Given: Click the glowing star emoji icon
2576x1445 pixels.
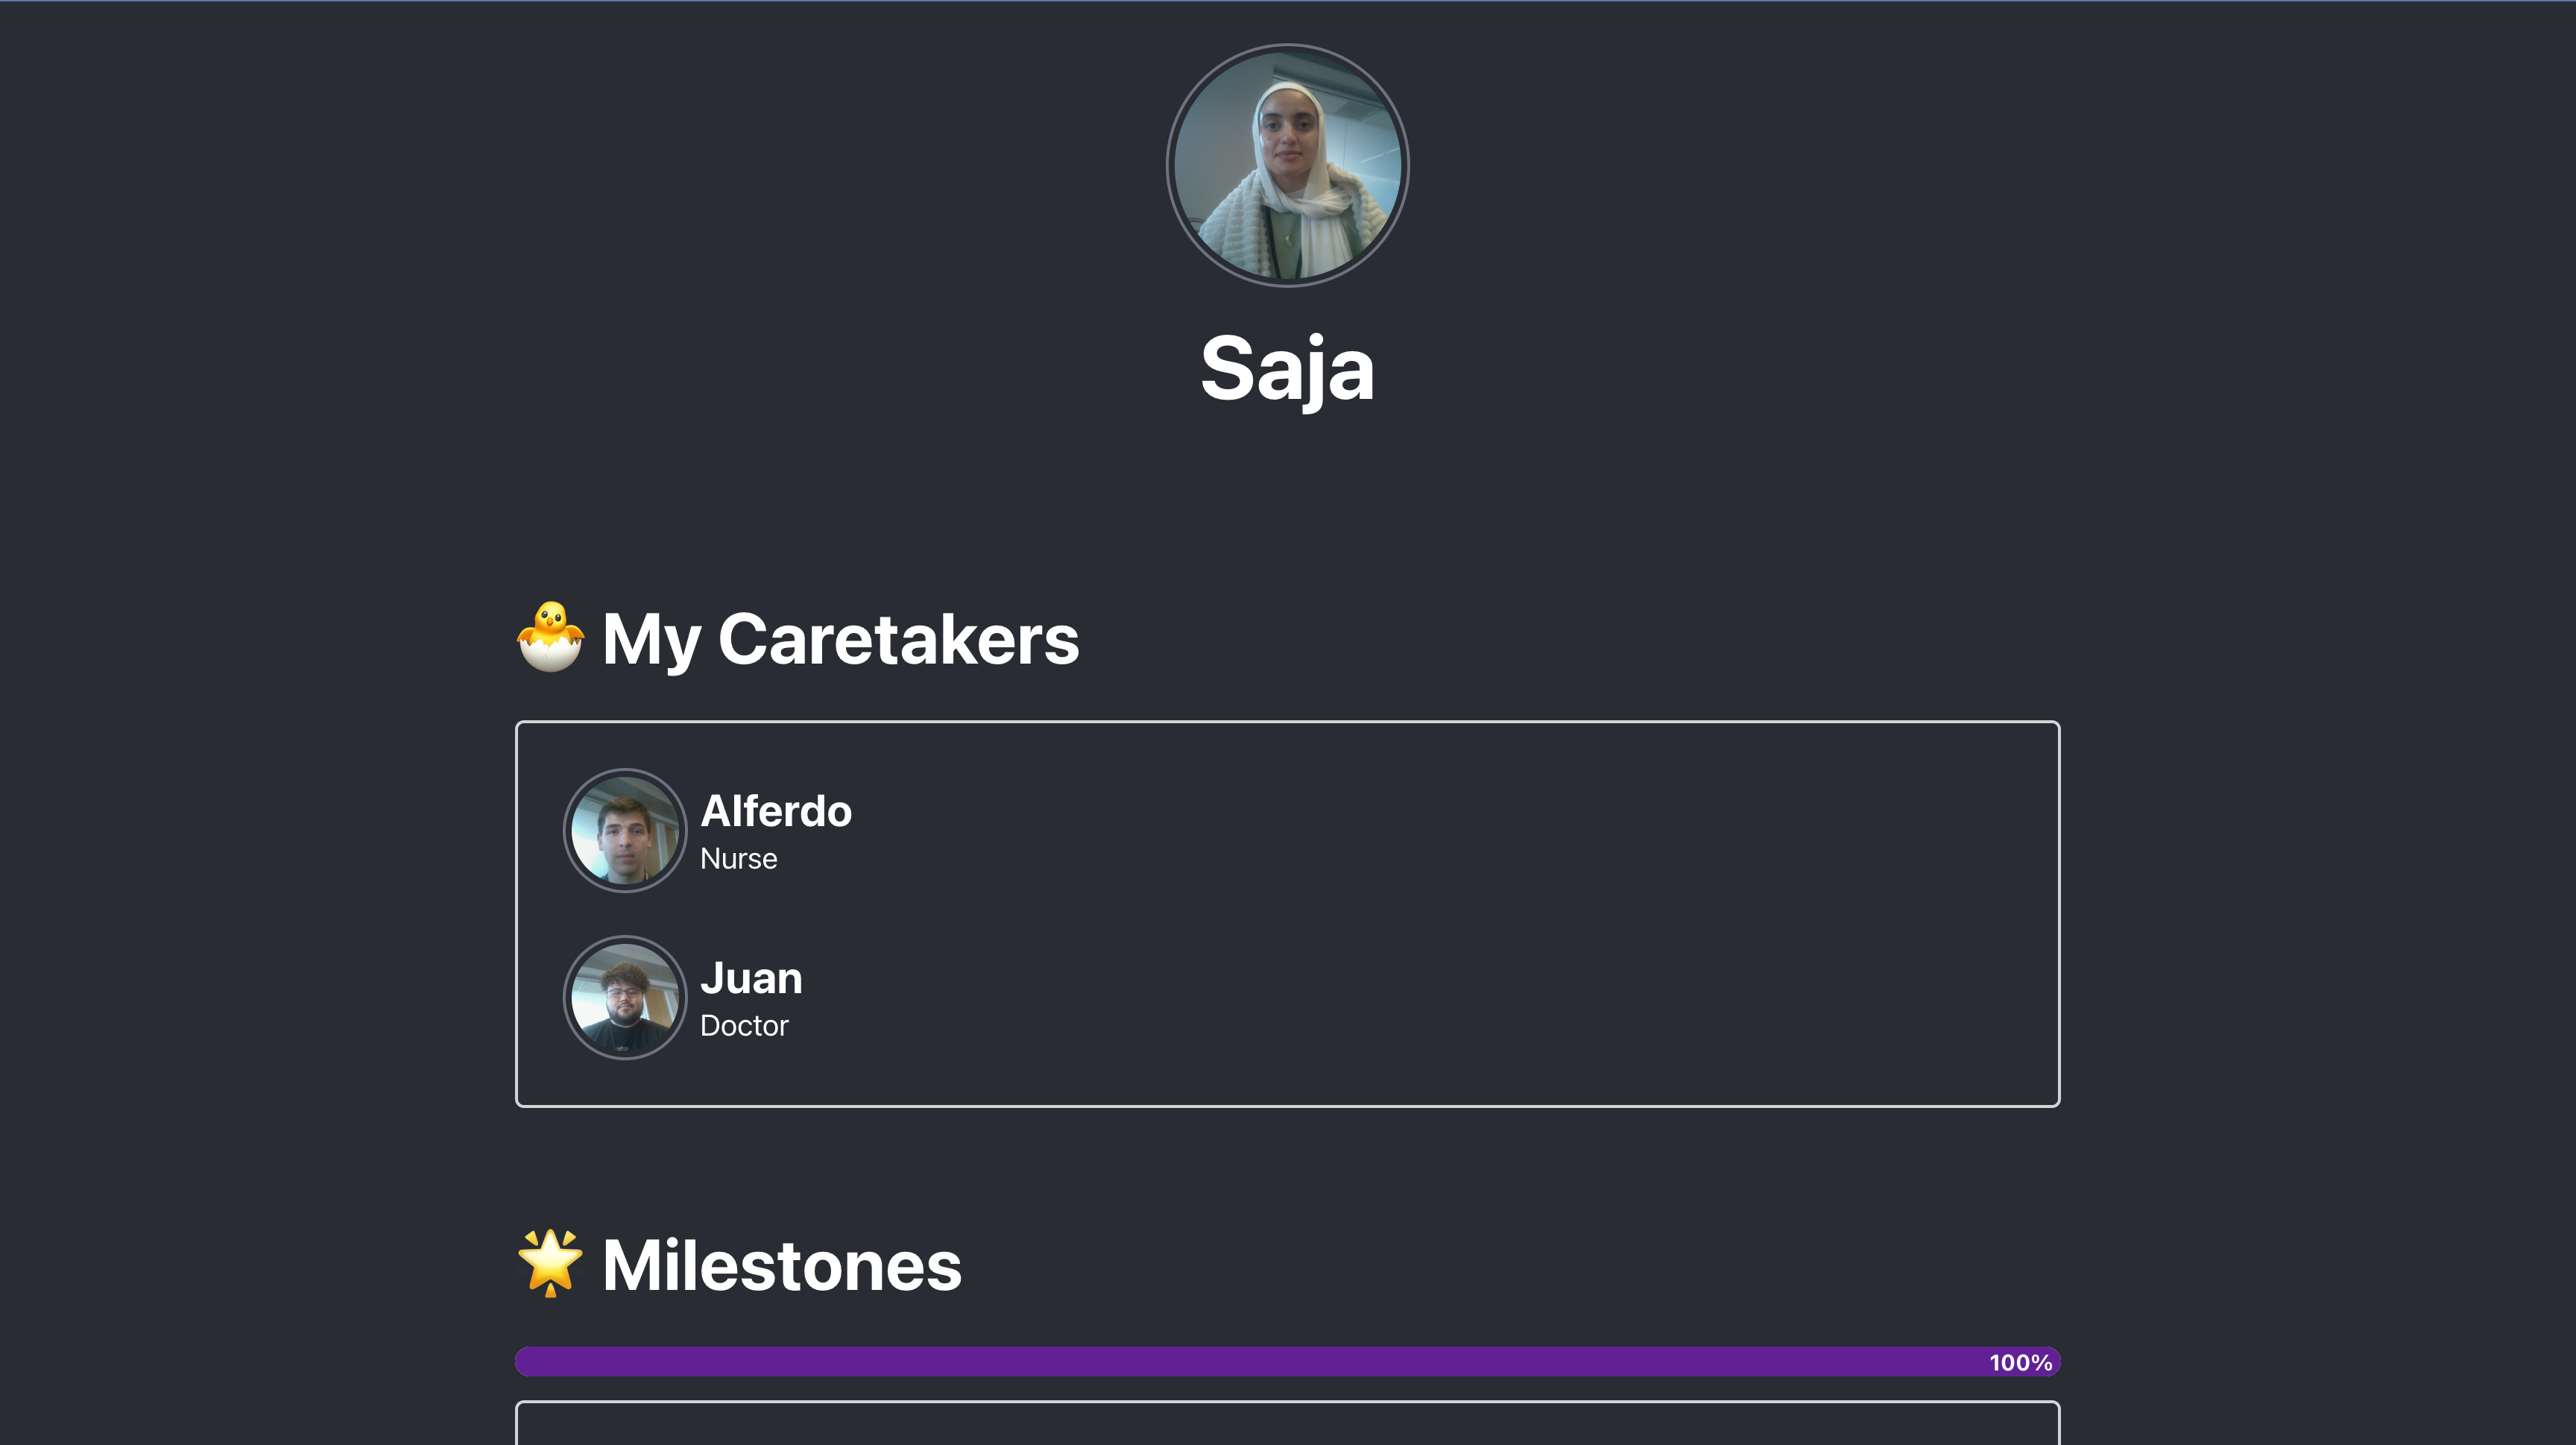Looking at the screenshot, I should pyautogui.click(x=550, y=1263).
